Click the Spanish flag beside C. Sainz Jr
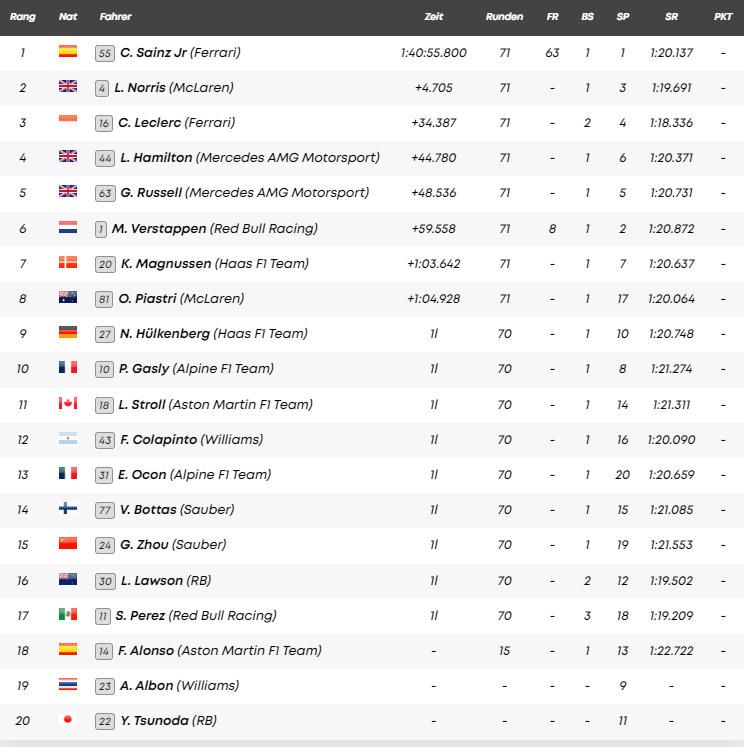Viewport: 744px width, 747px height. [68, 52]
